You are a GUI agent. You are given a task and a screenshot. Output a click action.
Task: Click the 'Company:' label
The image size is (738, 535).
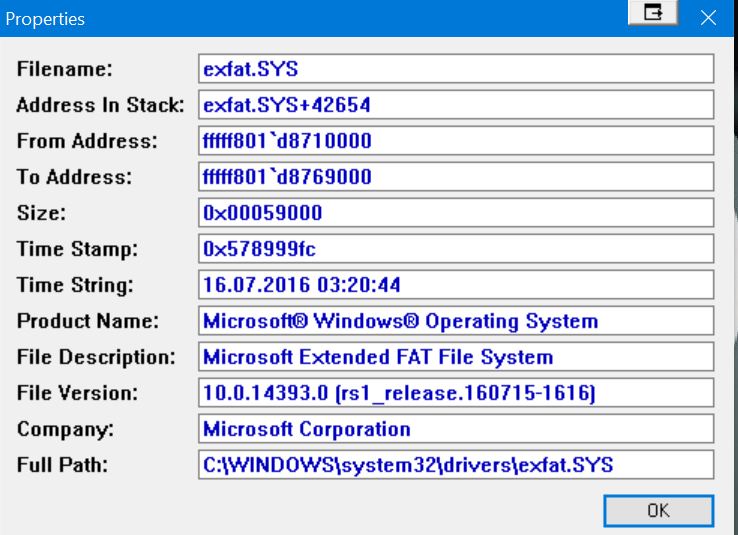click(65, 430)
